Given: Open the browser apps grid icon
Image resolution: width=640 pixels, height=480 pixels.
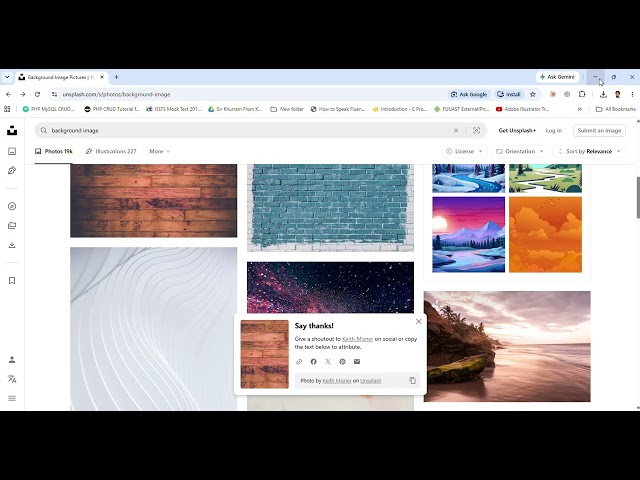Looking at the screenshot, I should (x=7, y=109).
